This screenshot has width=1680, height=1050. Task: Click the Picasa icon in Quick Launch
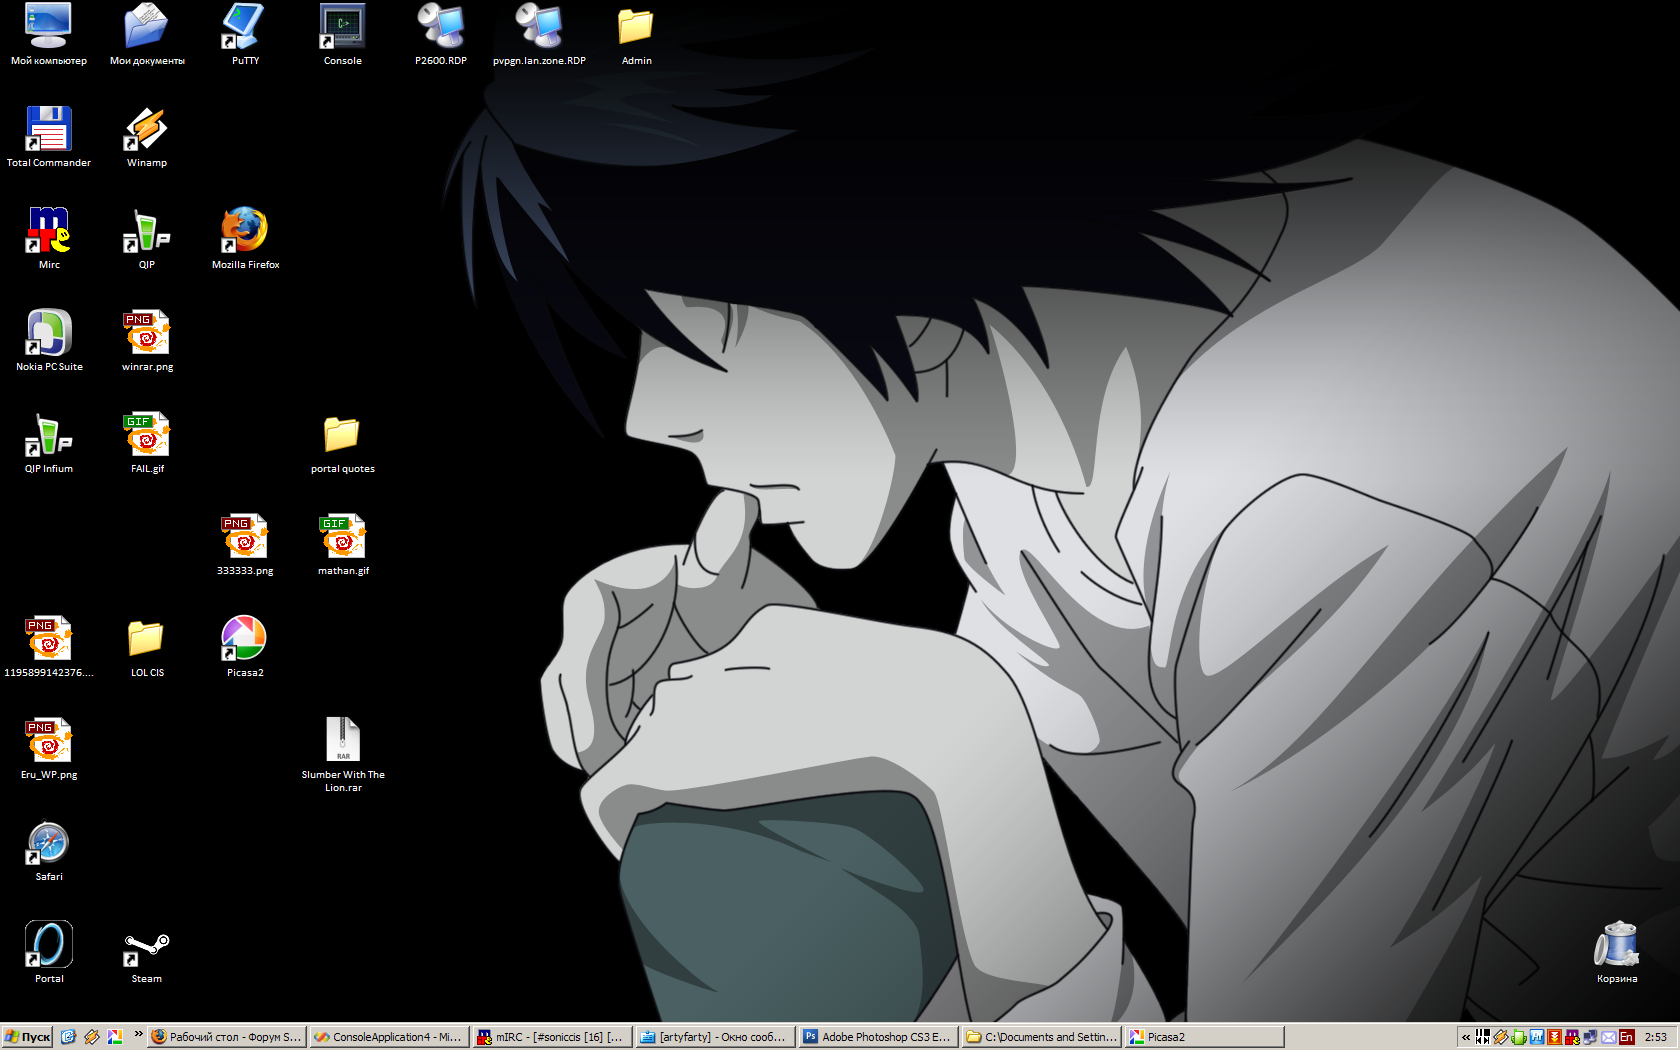click(115, 1037)
